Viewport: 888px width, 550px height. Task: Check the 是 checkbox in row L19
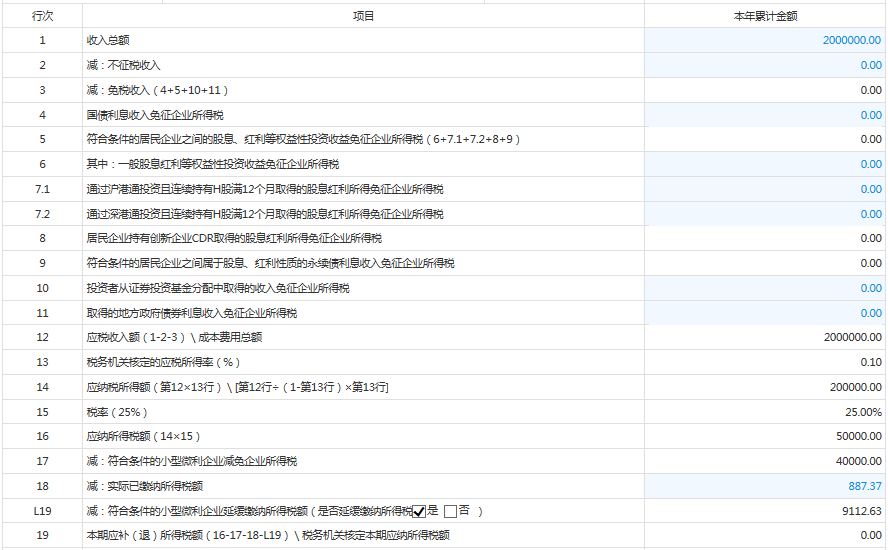419,511
